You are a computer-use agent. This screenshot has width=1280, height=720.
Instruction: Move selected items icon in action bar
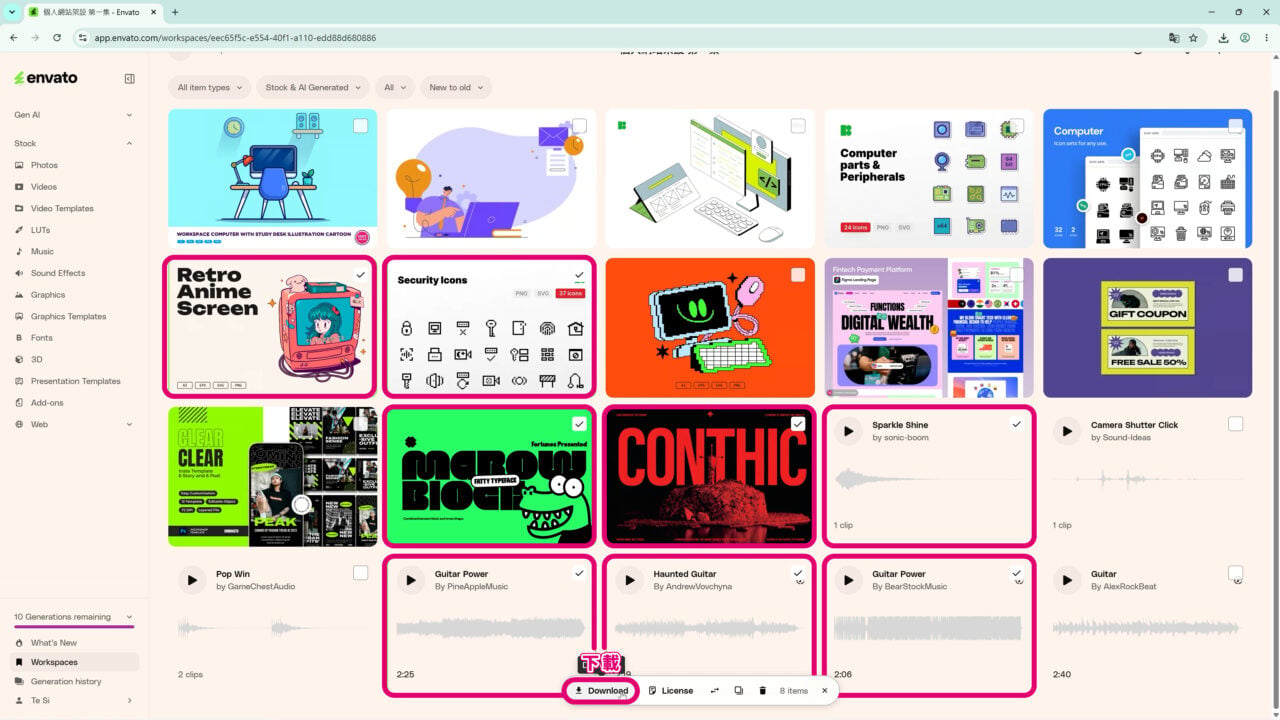[714, 691]
